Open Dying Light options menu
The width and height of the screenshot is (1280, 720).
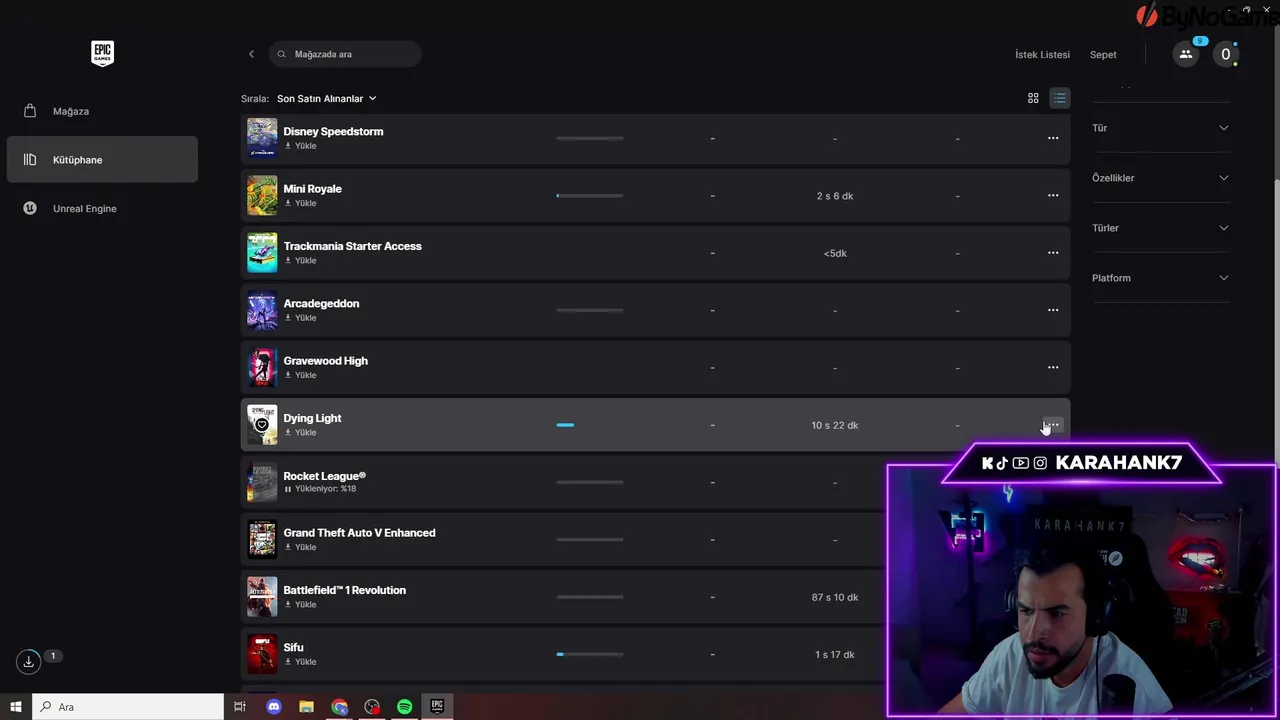point(1053,425)
